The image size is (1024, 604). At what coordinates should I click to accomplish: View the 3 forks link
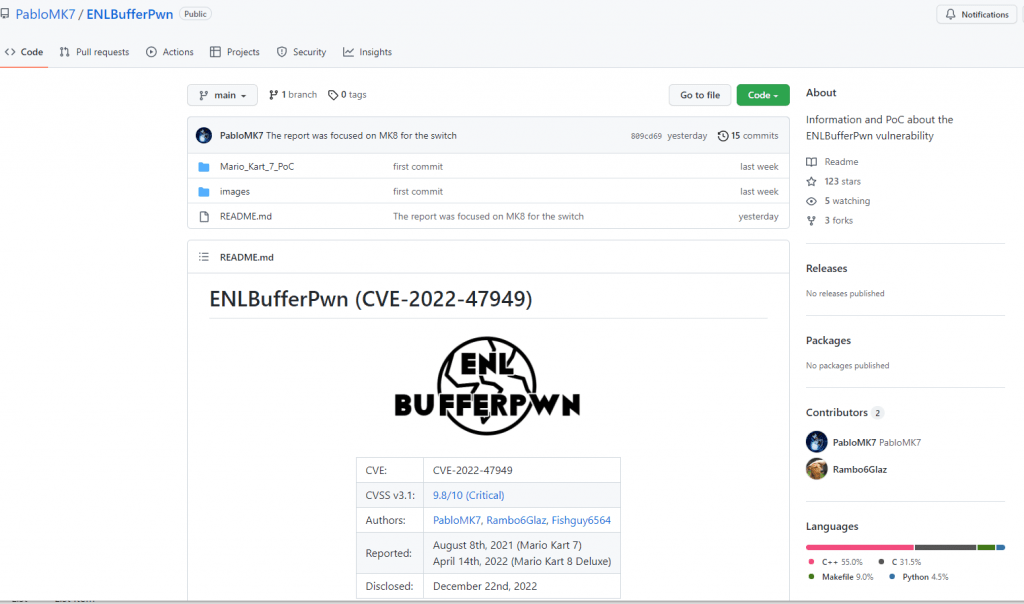[x=839, y=221]
